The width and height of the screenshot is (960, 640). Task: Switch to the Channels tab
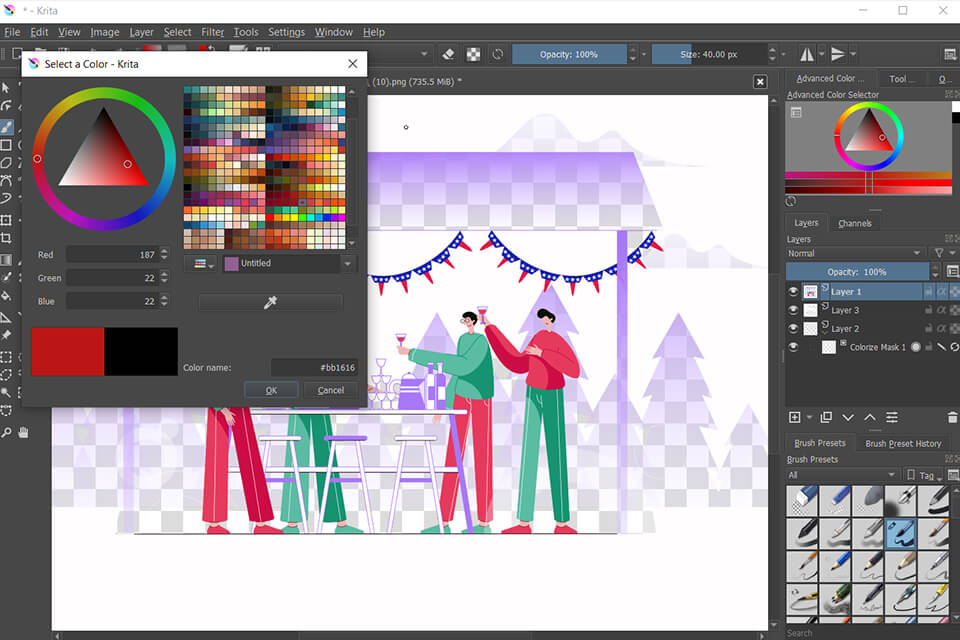[854, 223]
